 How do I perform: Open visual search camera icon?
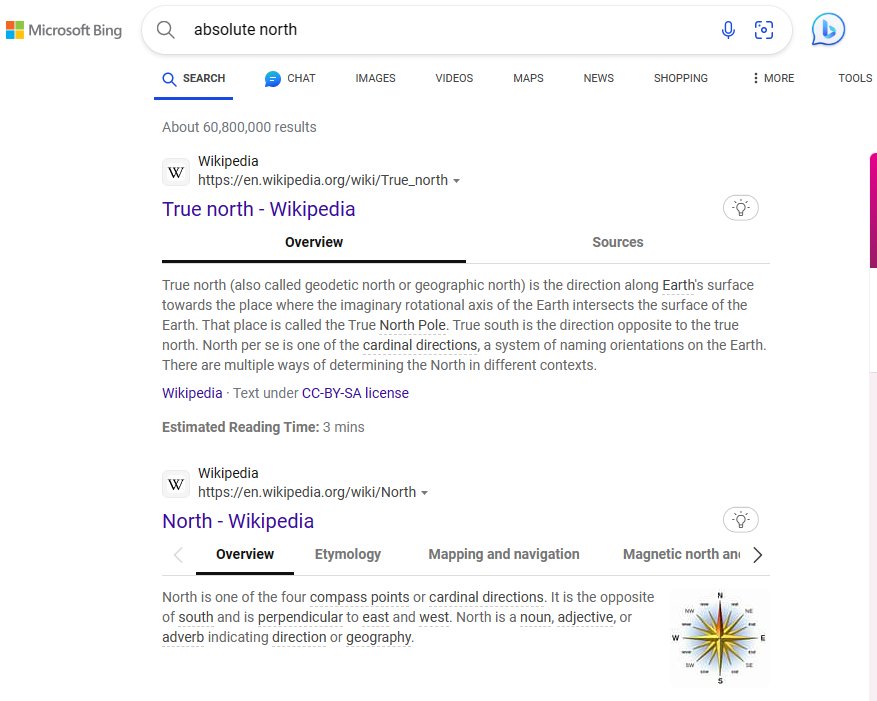click(764, 30)
